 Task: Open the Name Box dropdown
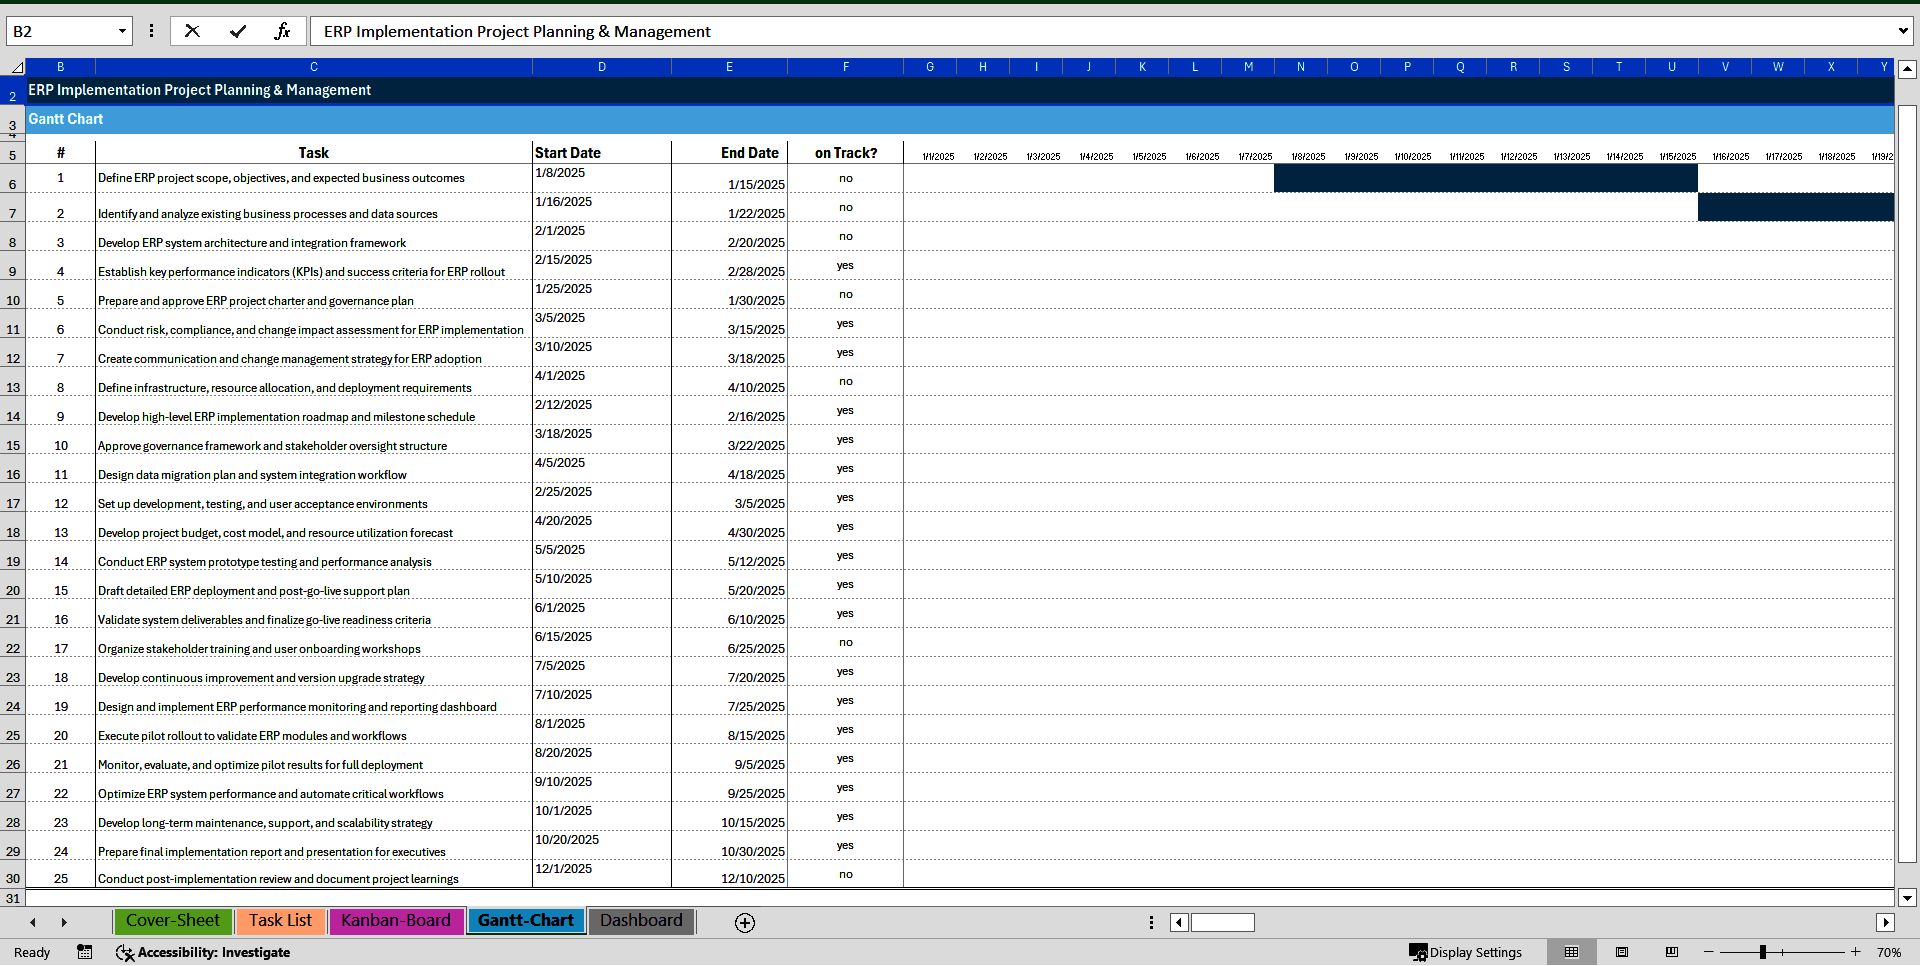click(123, 30)
